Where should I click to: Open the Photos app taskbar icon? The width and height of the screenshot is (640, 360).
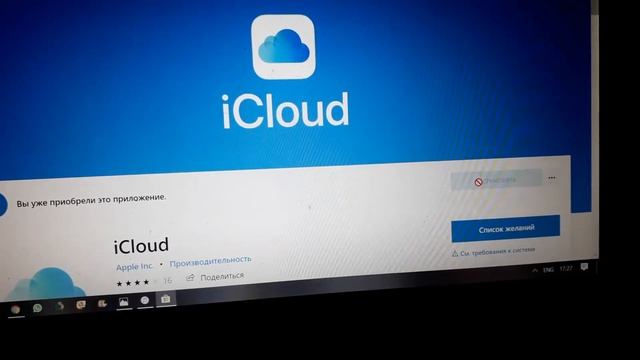click(x=123, y=302)
